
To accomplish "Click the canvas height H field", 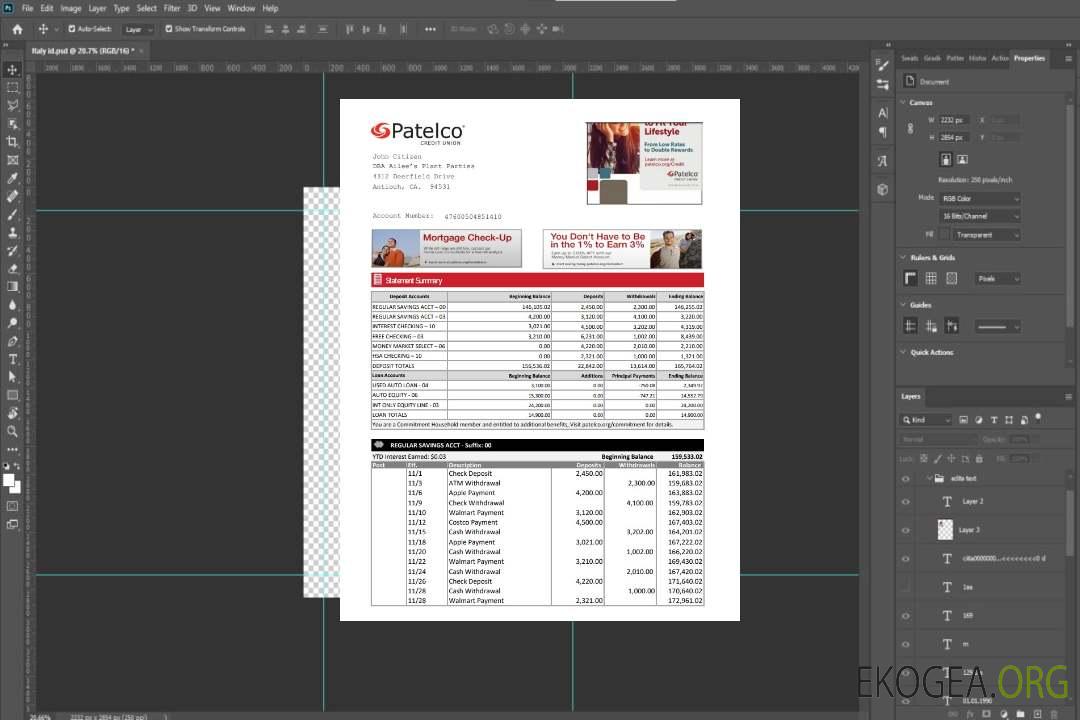I will pos(954,138).
